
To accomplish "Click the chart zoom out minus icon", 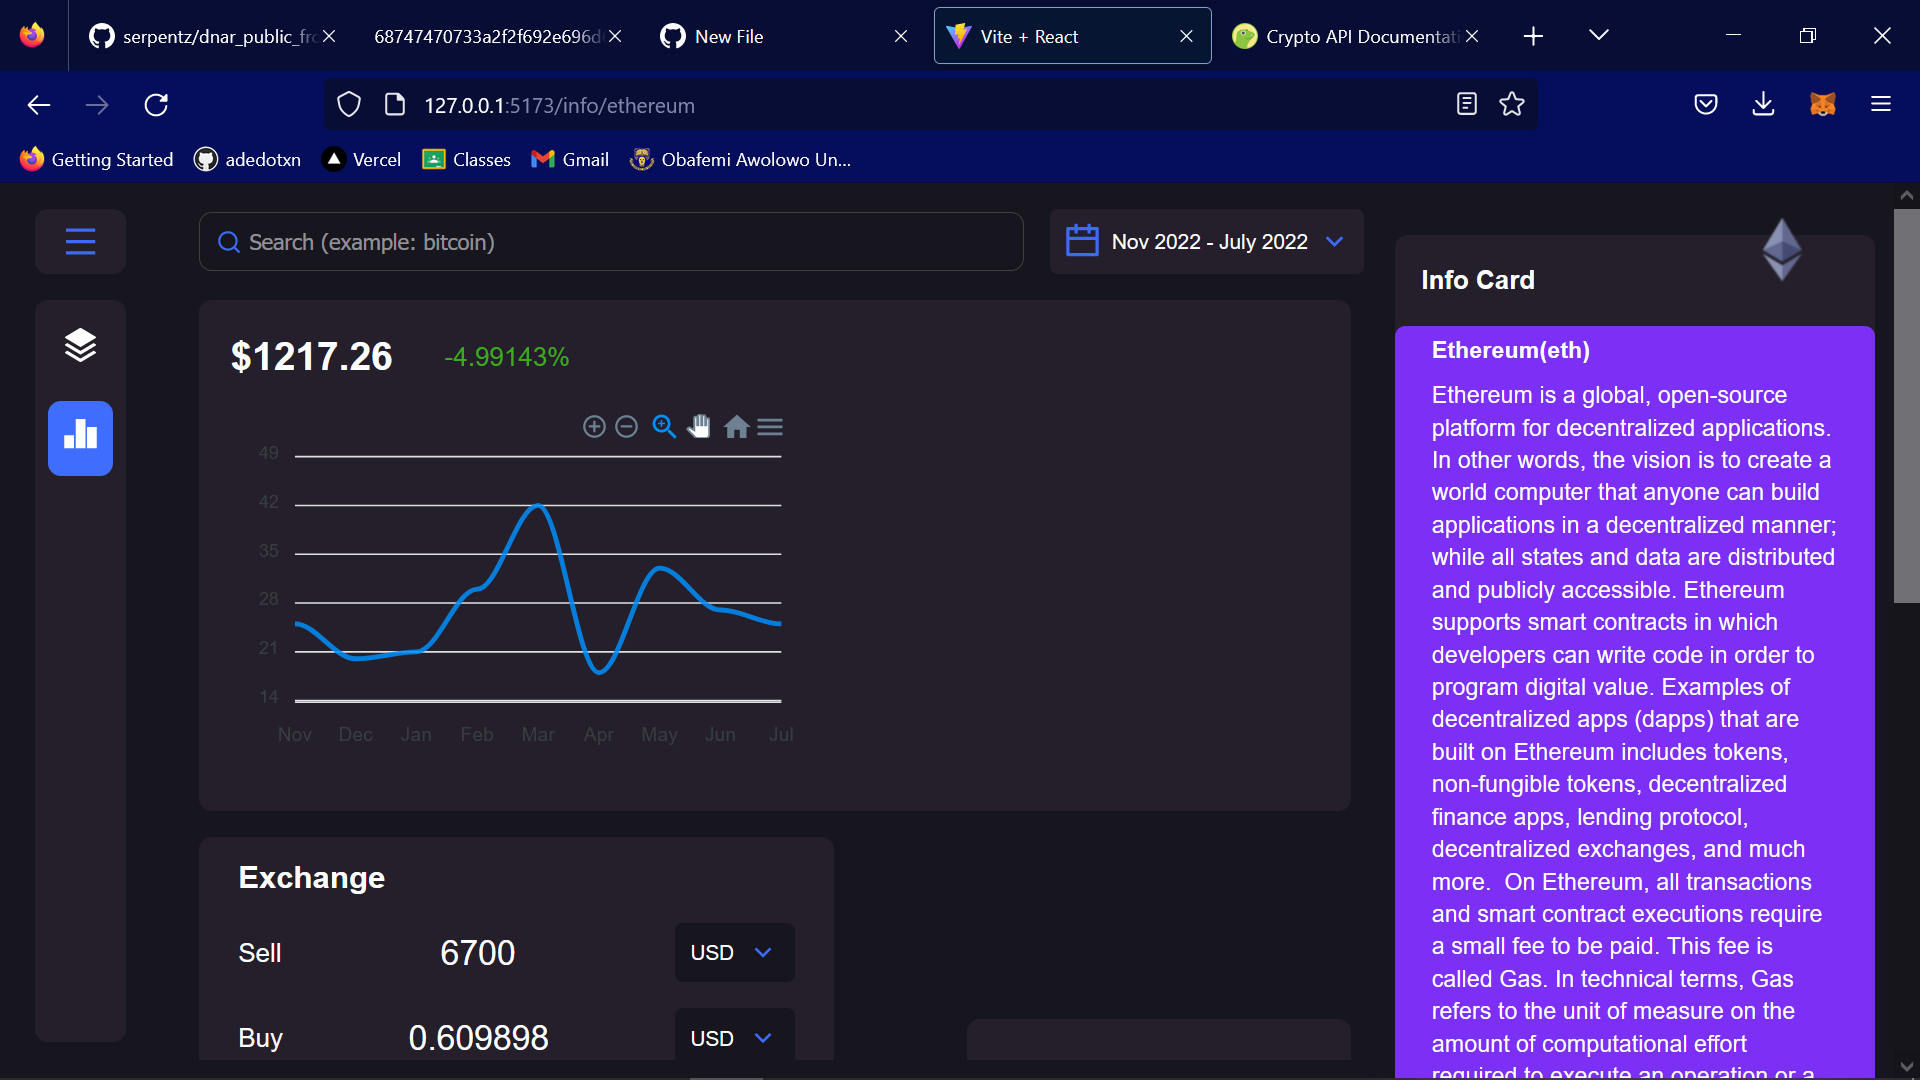I will click(x=627, y=427).
